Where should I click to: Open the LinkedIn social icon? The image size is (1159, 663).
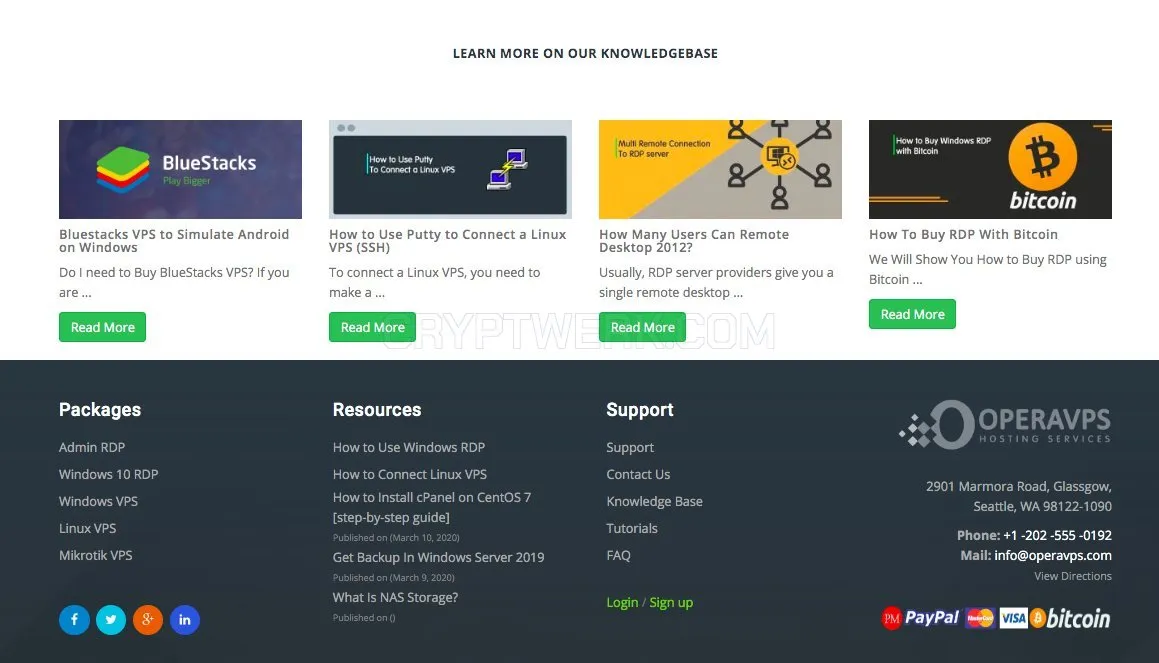(x=185, y=619)
